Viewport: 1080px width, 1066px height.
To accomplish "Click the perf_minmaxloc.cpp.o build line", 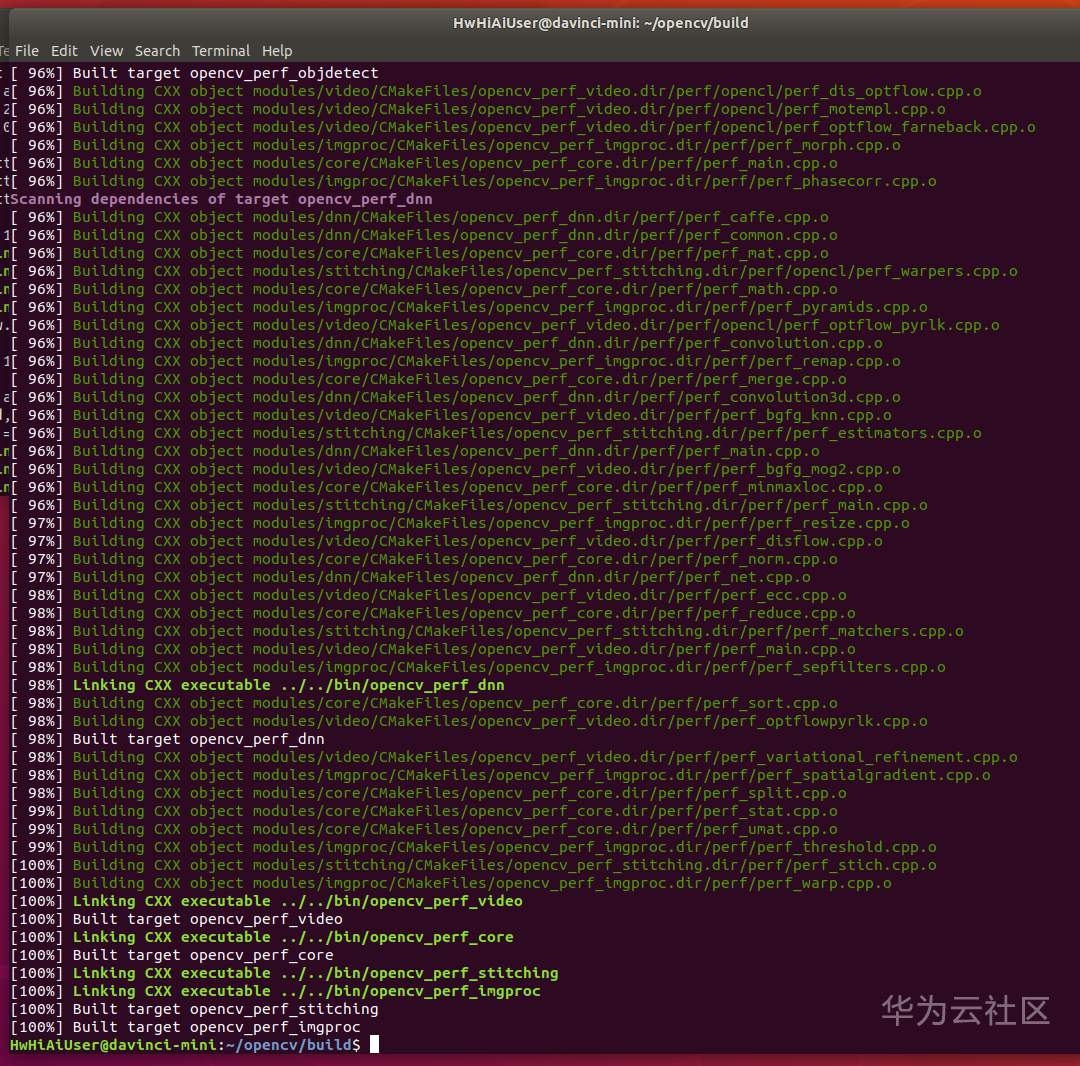I will click(x=446, y=487).
